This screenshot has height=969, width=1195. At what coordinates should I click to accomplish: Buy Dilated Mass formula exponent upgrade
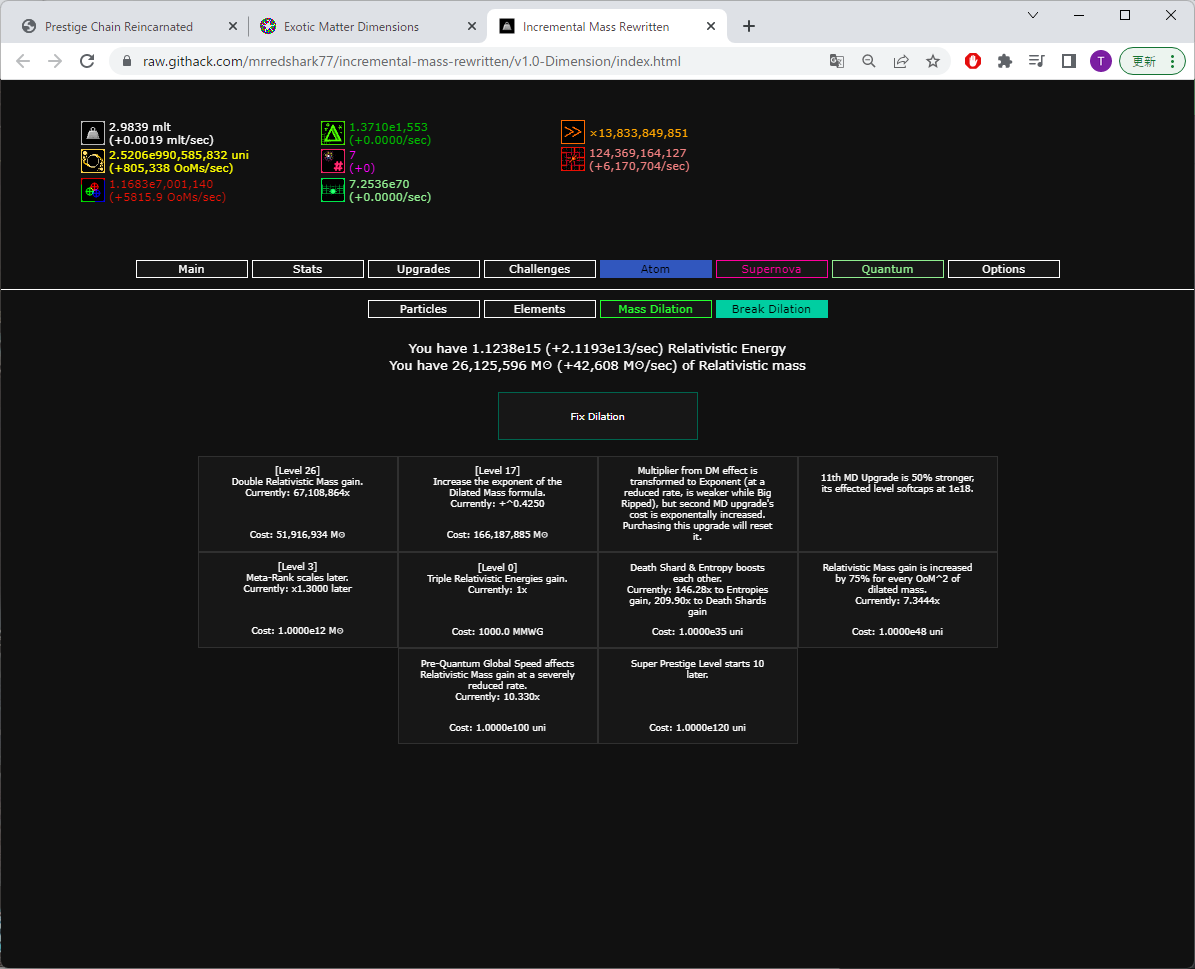point(498,504)
